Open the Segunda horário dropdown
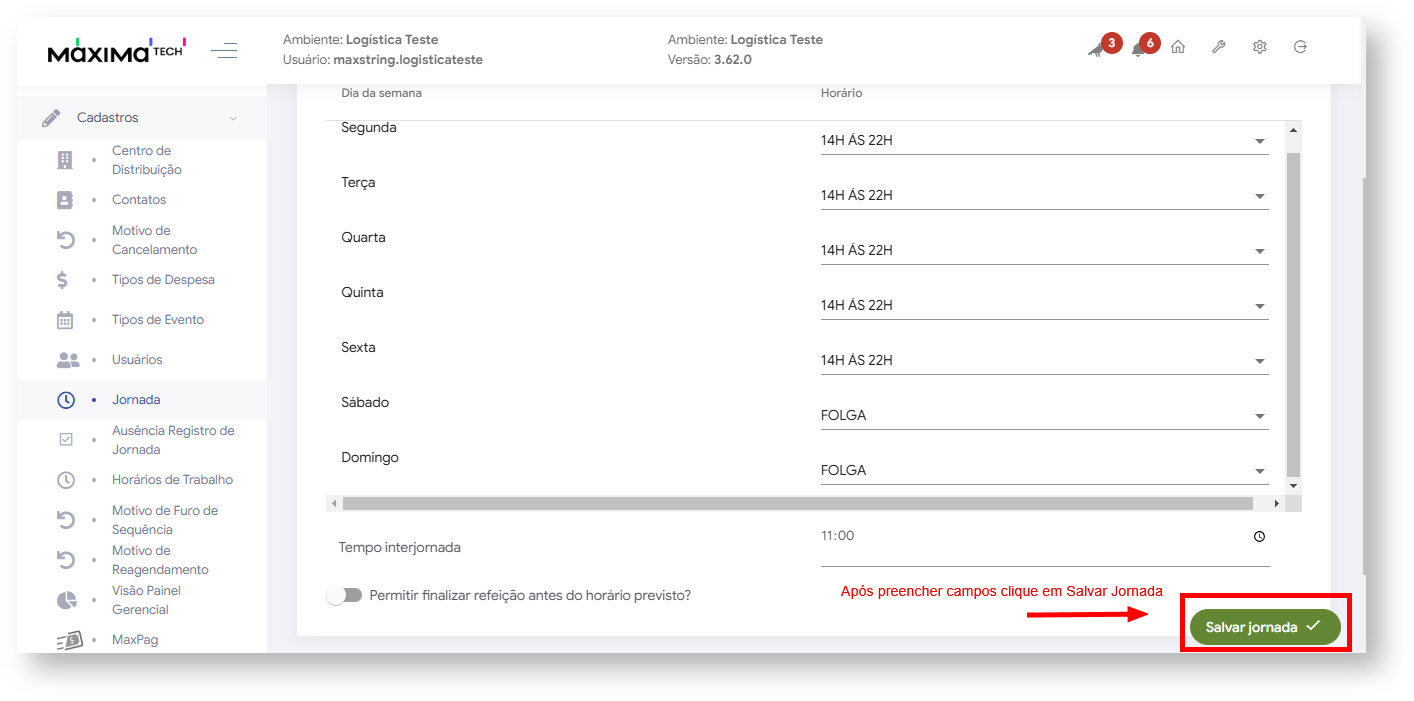 1044,141
